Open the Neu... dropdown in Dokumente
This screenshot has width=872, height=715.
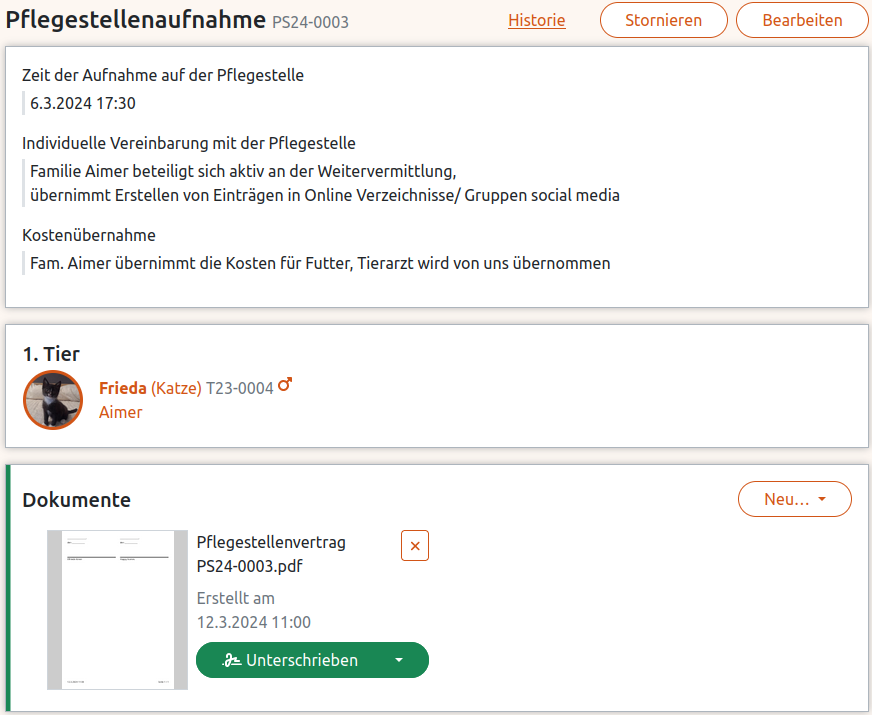coord(794,498)
